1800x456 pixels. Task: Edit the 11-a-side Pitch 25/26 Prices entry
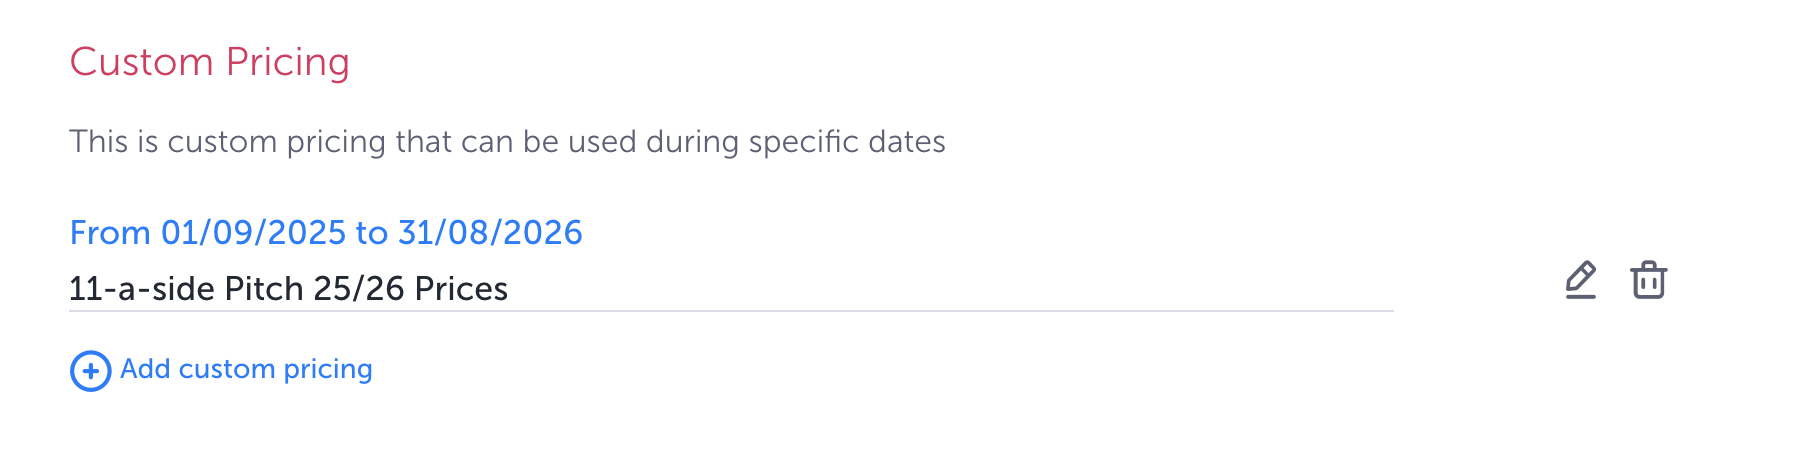pyautogui.click(x=1580, y=280)
